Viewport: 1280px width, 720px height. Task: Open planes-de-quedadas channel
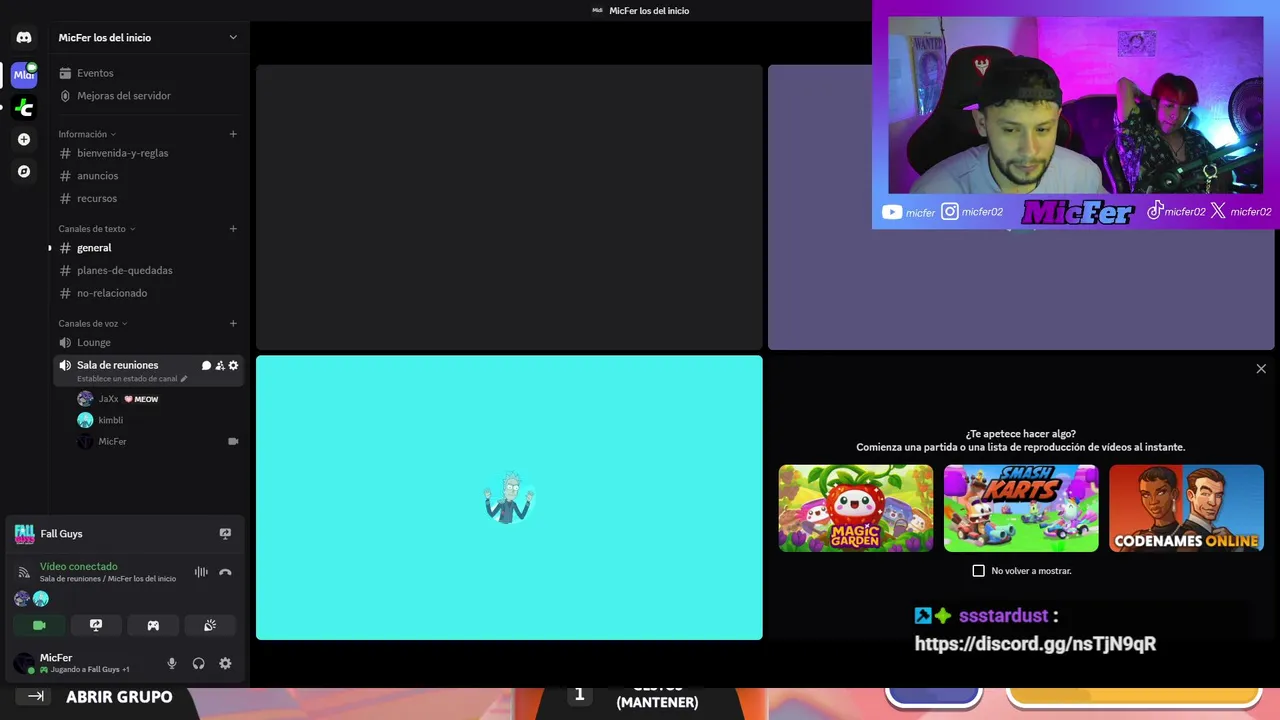(148, 271)
